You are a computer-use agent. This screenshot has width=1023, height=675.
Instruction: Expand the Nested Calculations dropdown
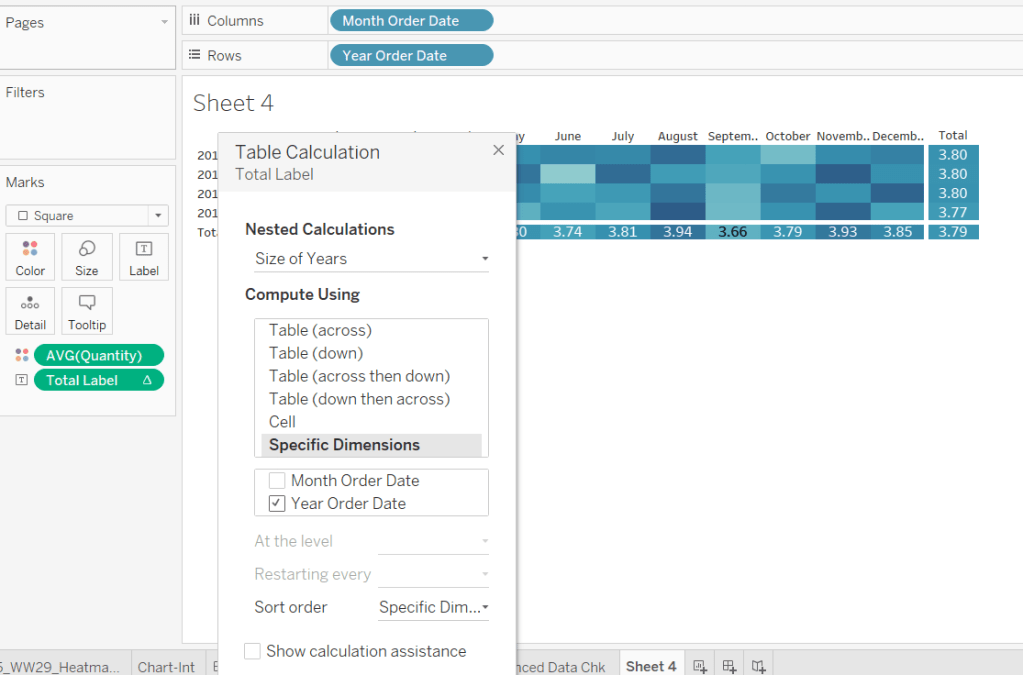[371, 259]
